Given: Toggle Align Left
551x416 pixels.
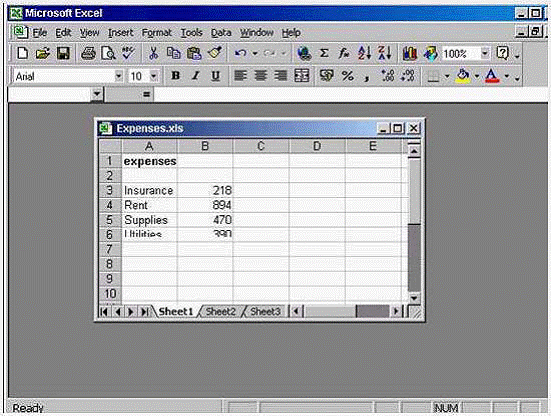Looking at the screenshot, I should tap(240, 76).
